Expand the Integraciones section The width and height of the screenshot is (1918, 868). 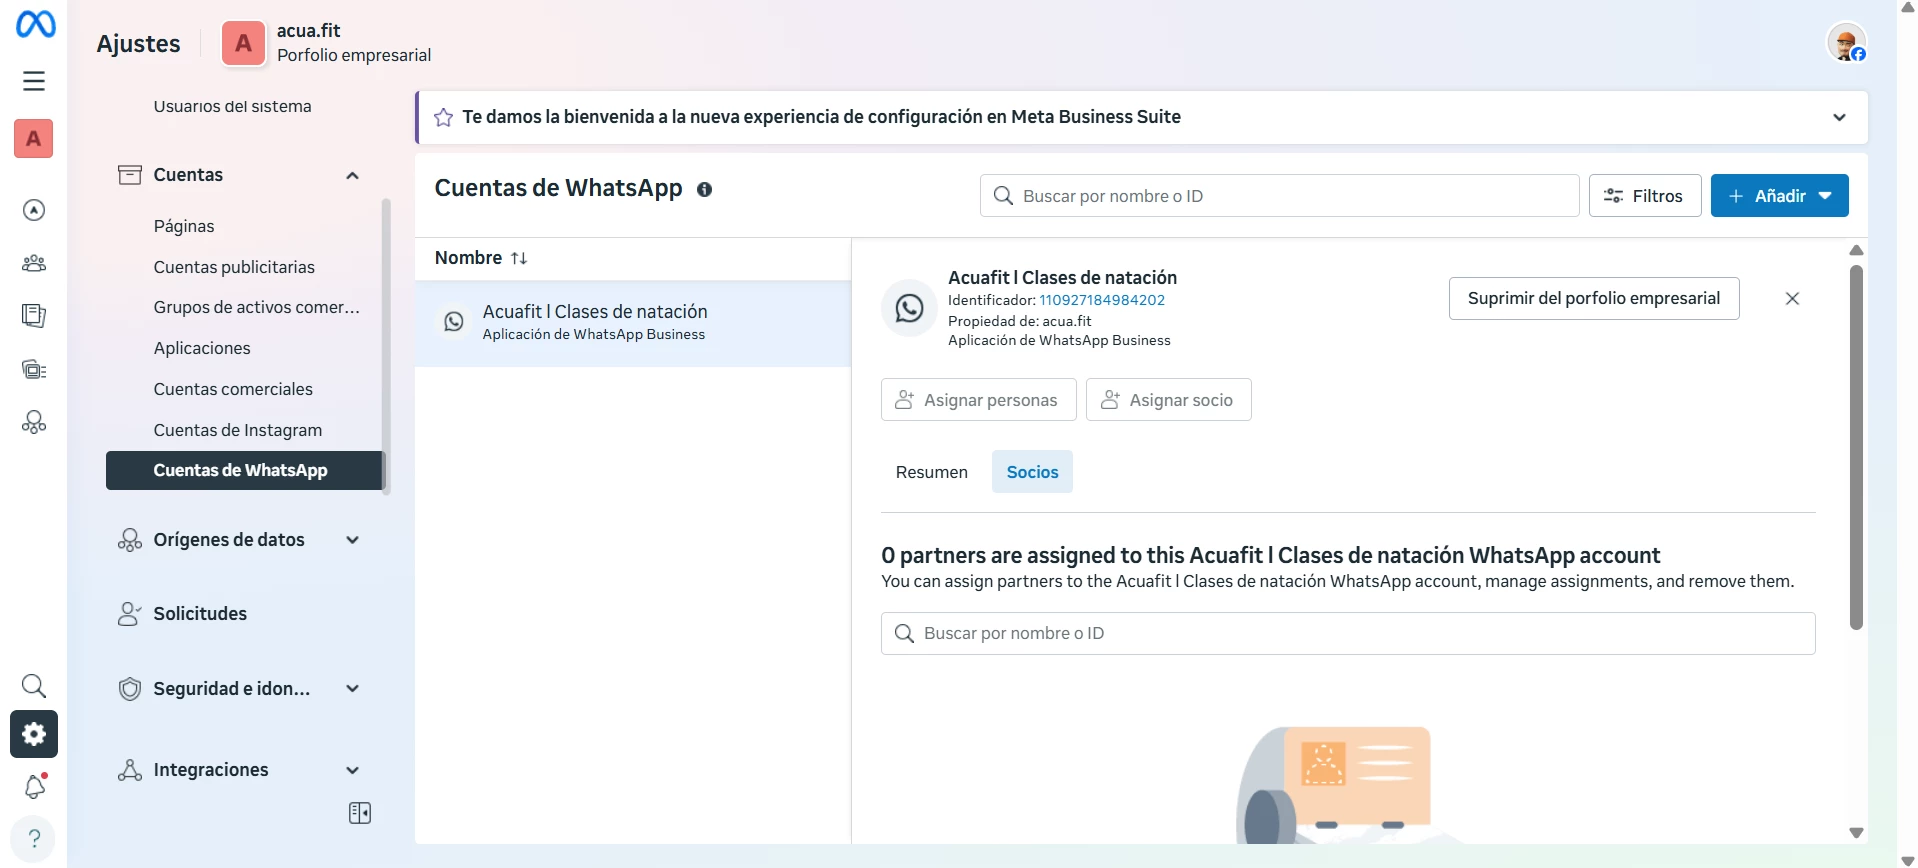(x=352, y=770)
